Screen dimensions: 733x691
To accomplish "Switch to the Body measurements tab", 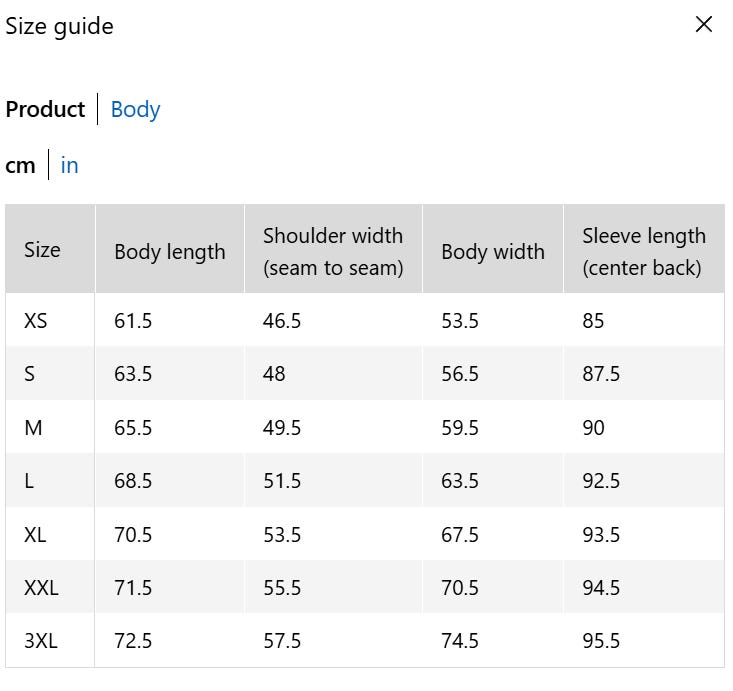I will (x=135, y=109).
